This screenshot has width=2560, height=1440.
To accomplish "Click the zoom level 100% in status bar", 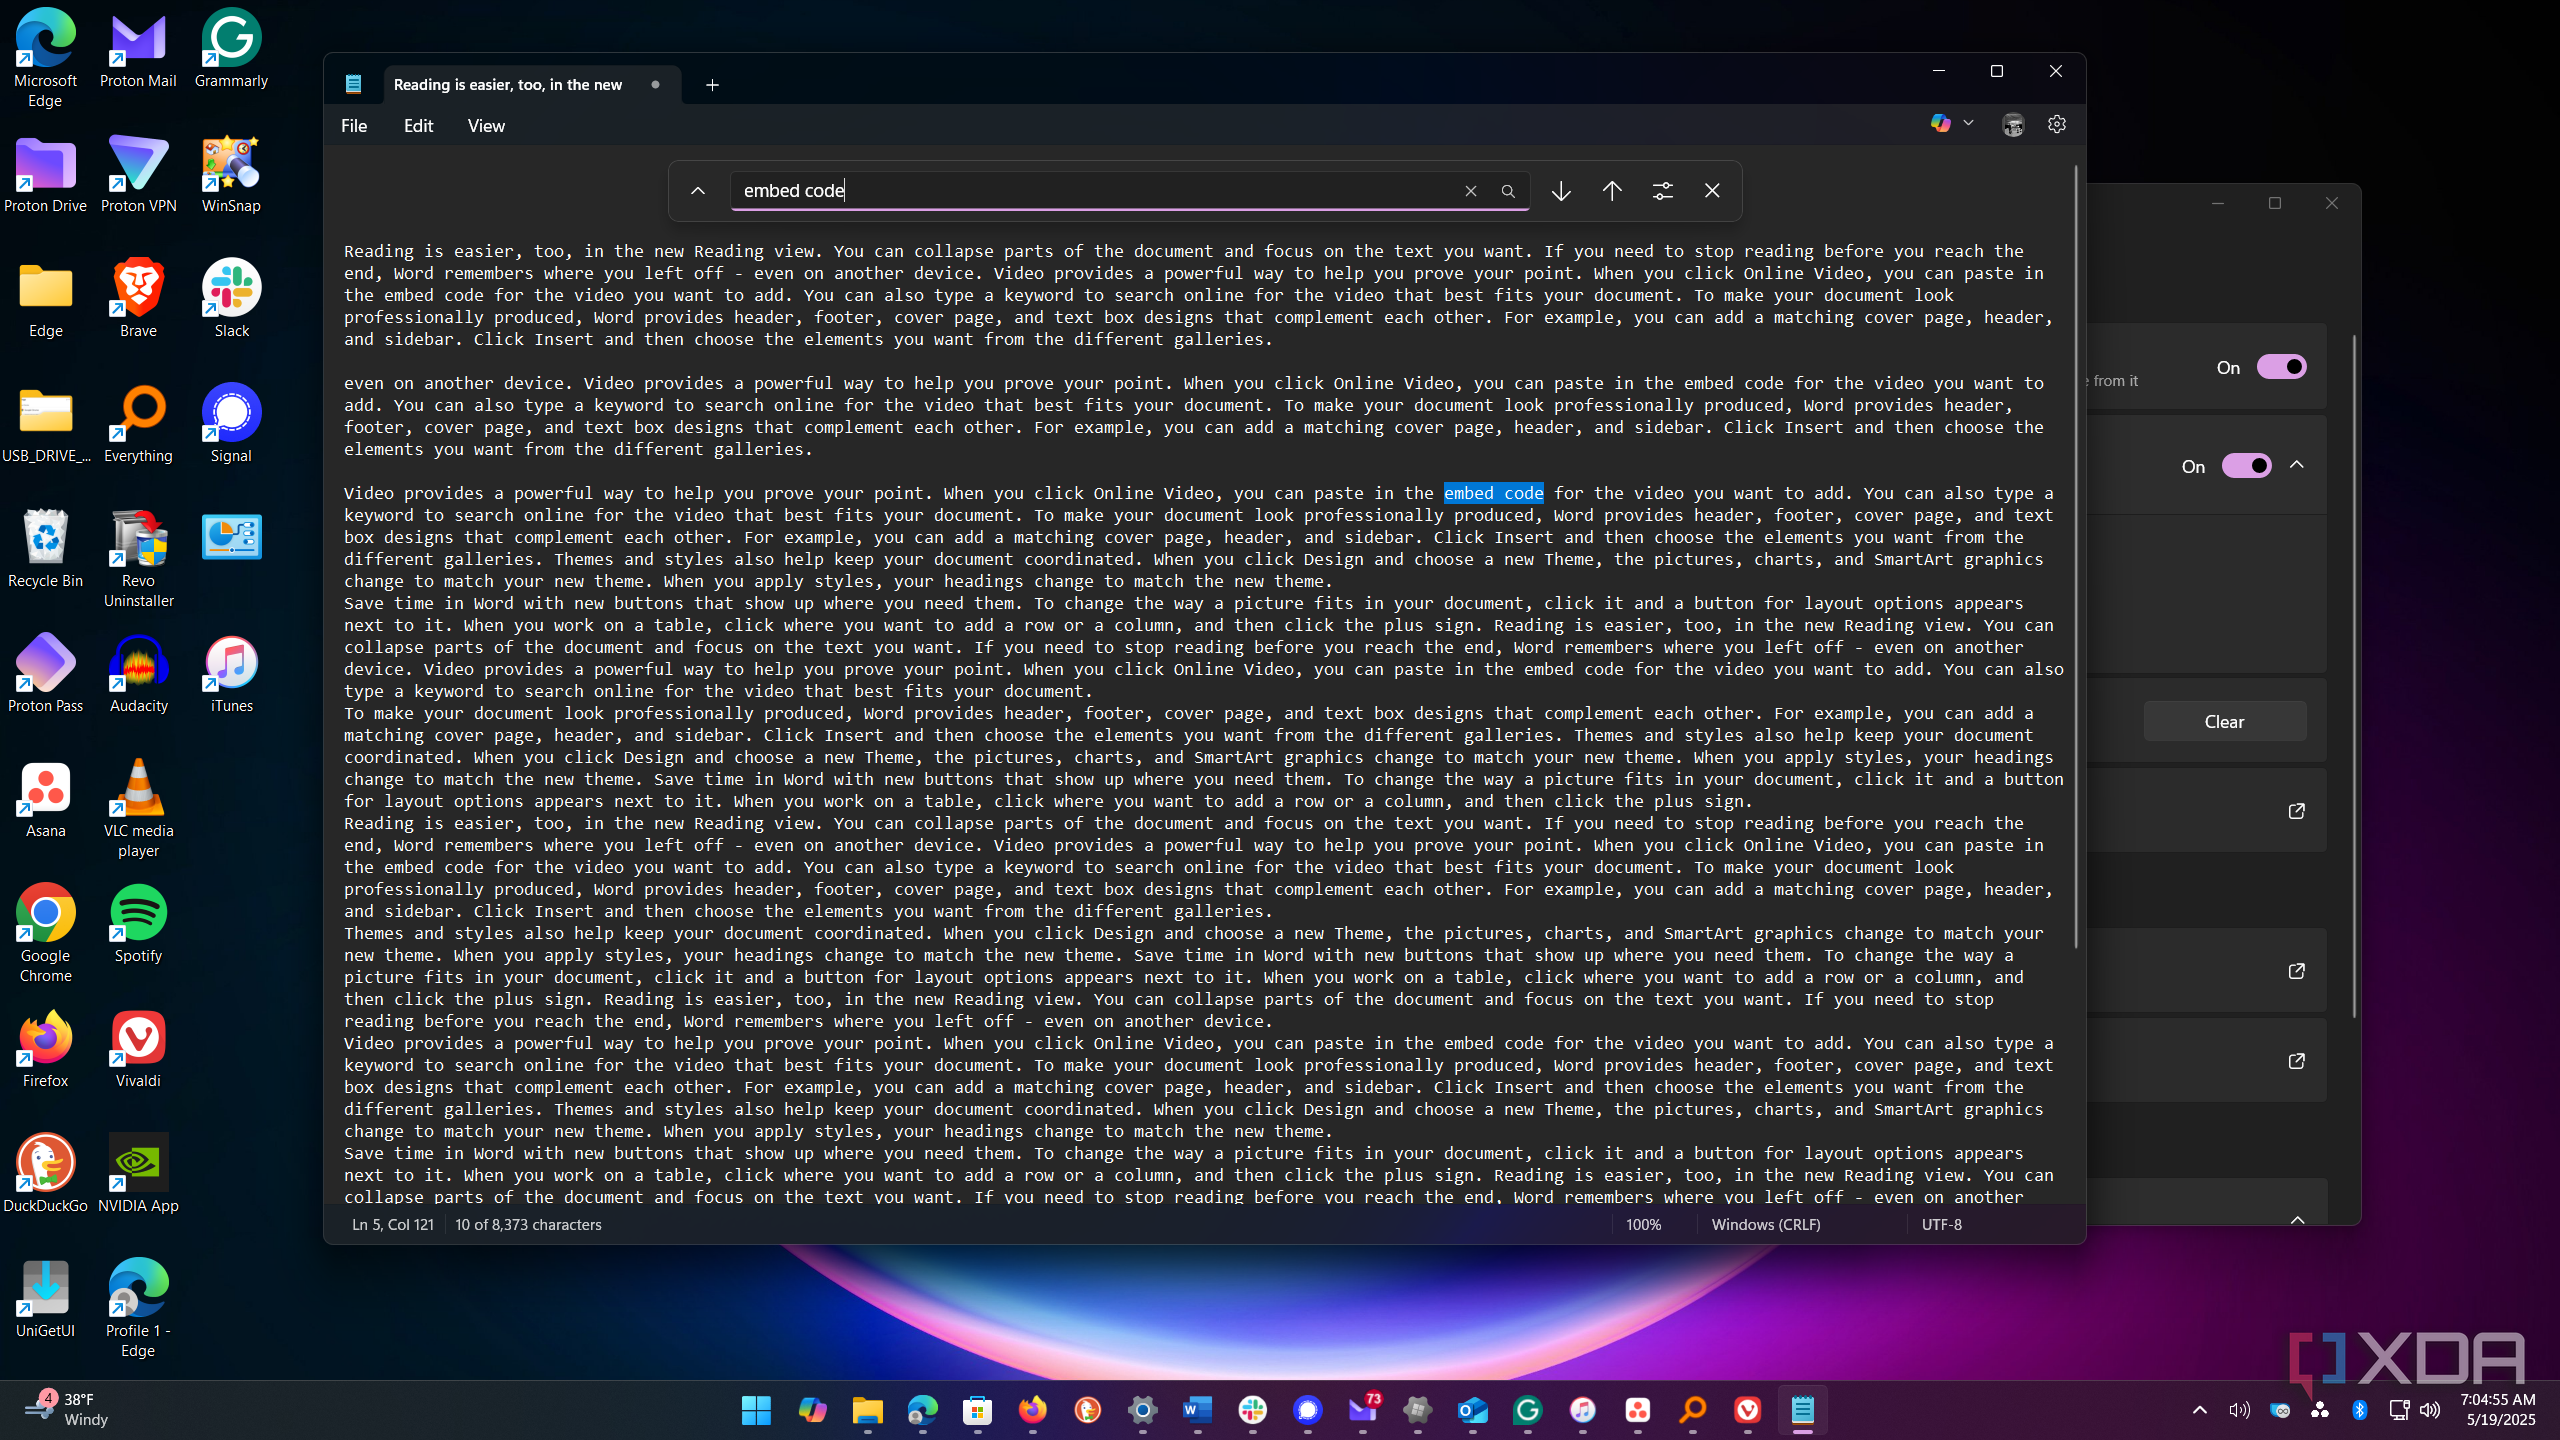I will click(1643, 1225).
